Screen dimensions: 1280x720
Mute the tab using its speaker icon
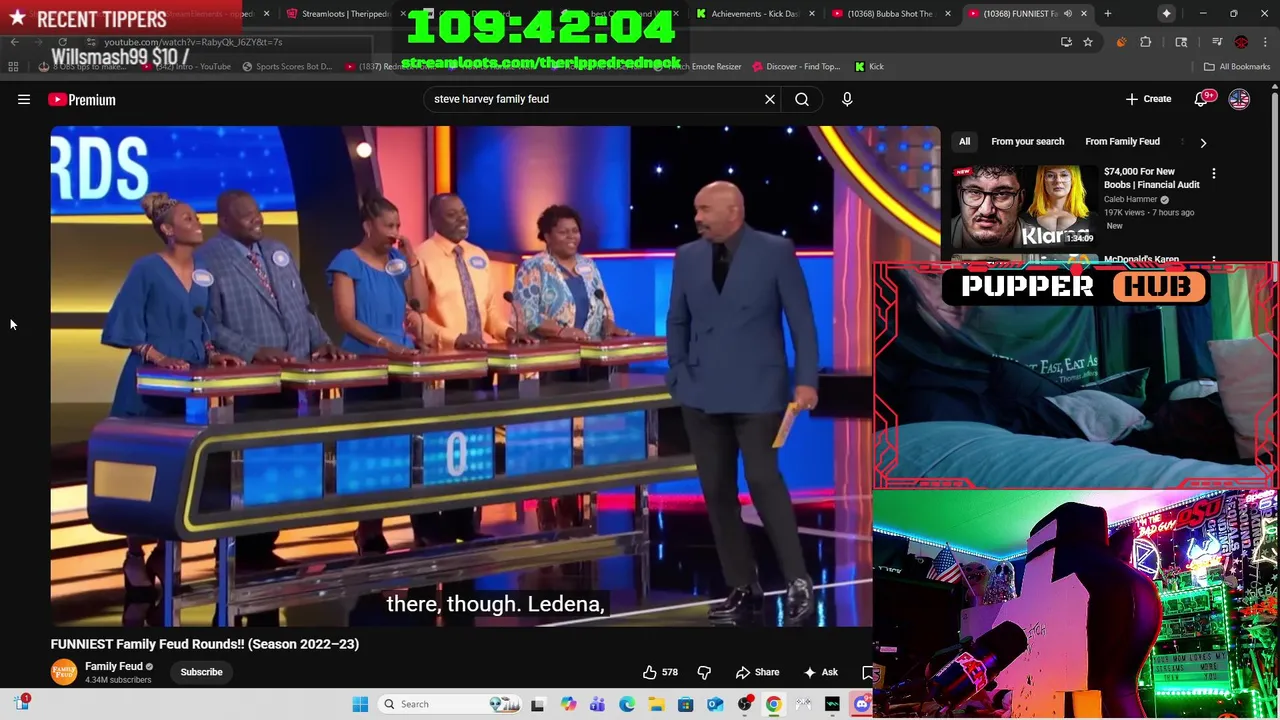pos(1067,14)
